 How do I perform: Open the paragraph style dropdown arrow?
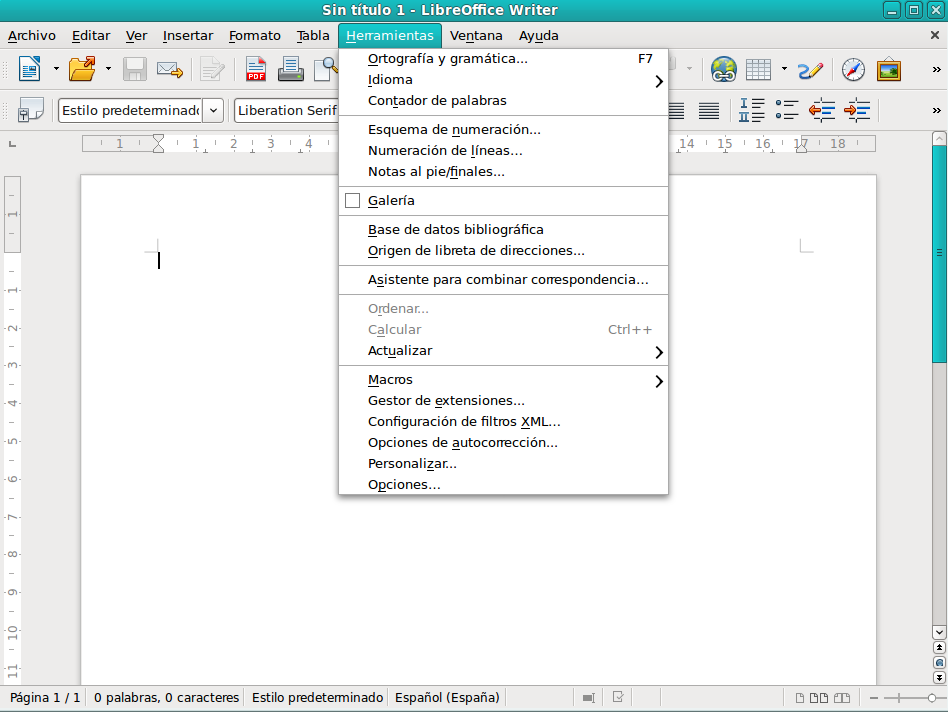213,111
